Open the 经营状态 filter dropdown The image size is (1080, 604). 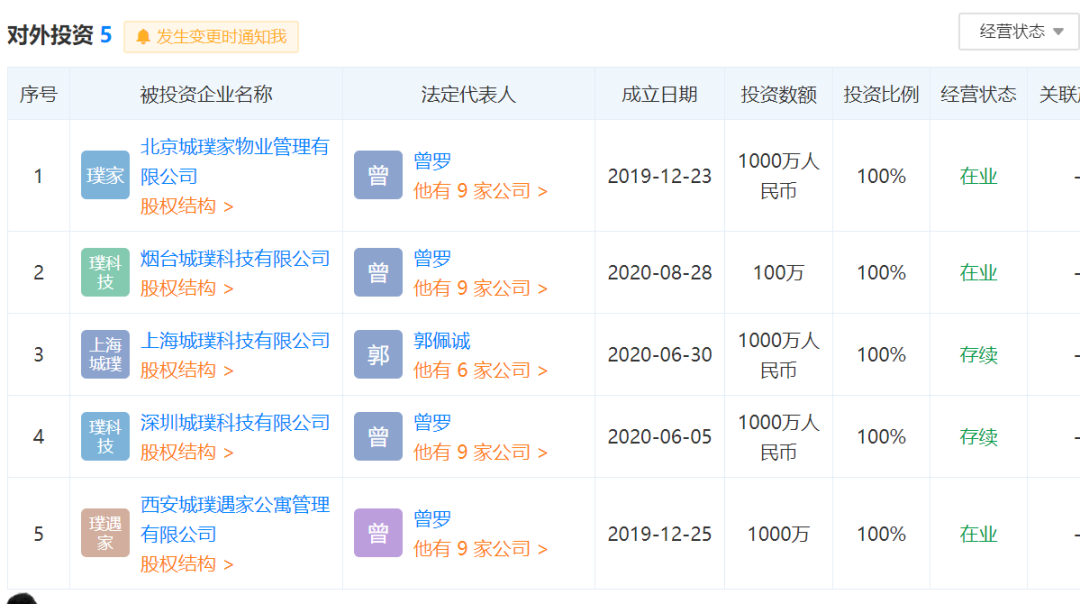(x=1018, y=31)
